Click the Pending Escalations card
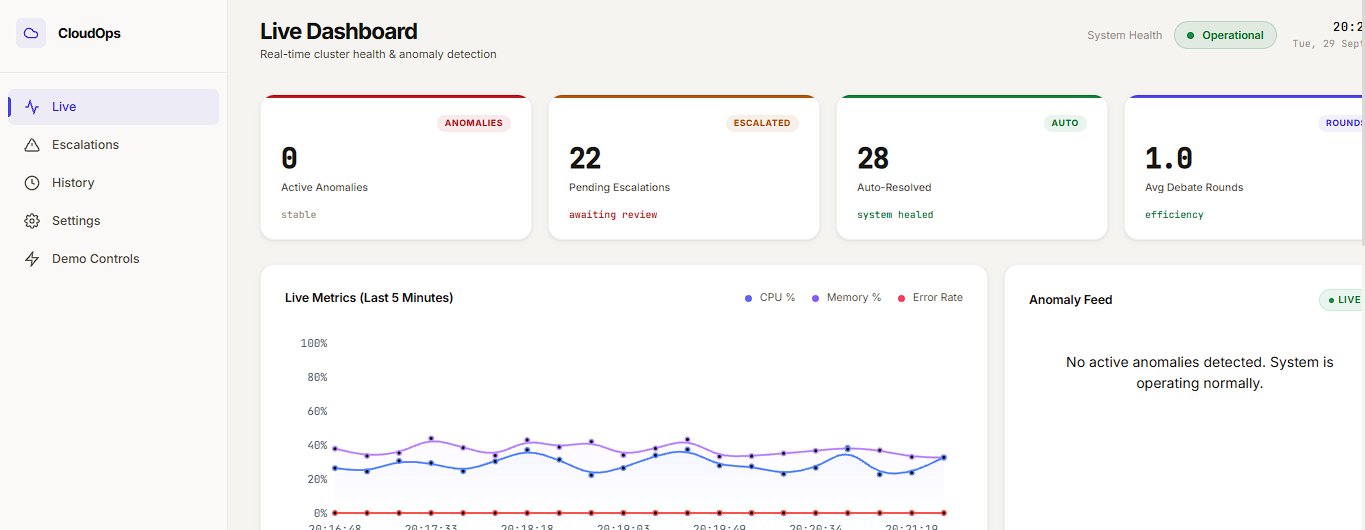Image resolution: width=1365 pixels, height=530 pixels. [x=684, y=167]
